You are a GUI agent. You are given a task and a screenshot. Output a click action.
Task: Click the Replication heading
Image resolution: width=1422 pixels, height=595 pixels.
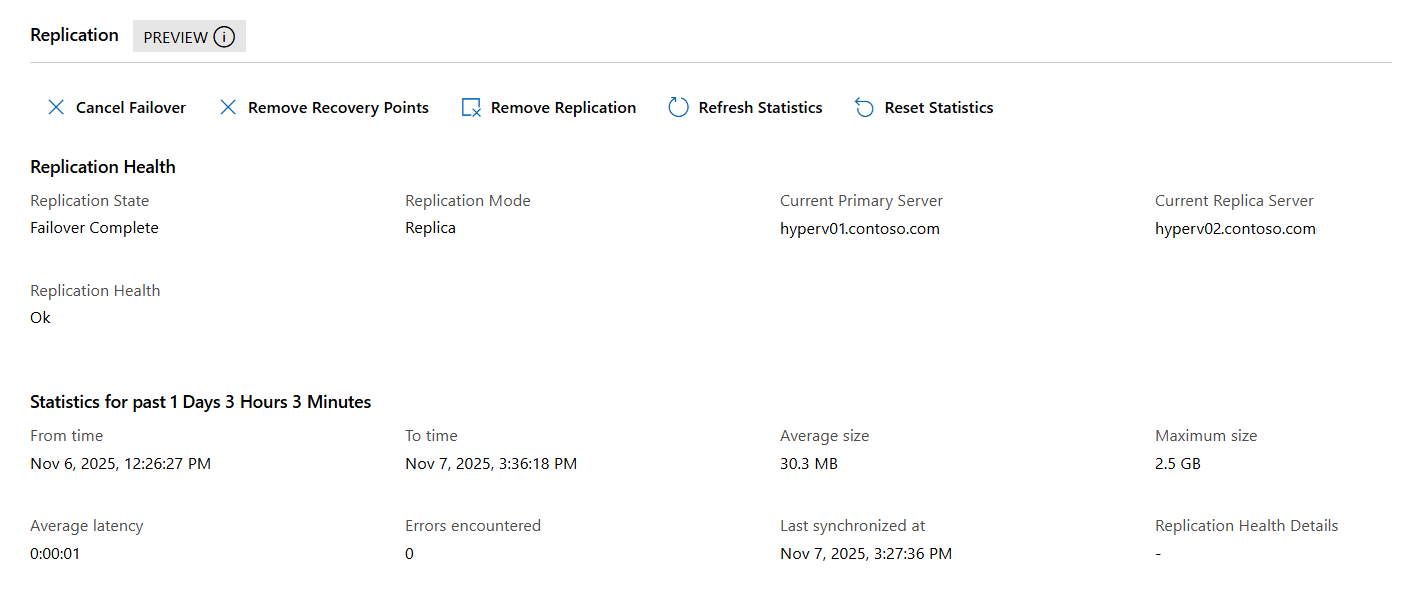pyautogui.click(x=74, y=35)
